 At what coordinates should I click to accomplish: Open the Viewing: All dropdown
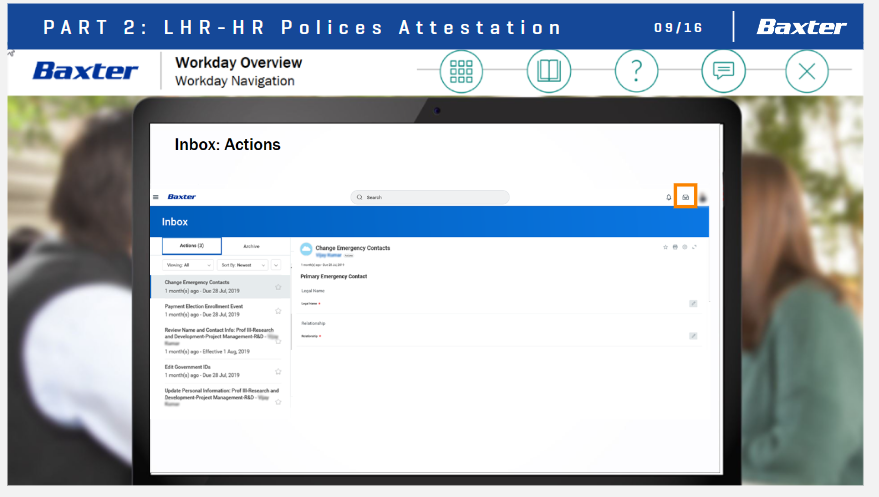(188, 265)
